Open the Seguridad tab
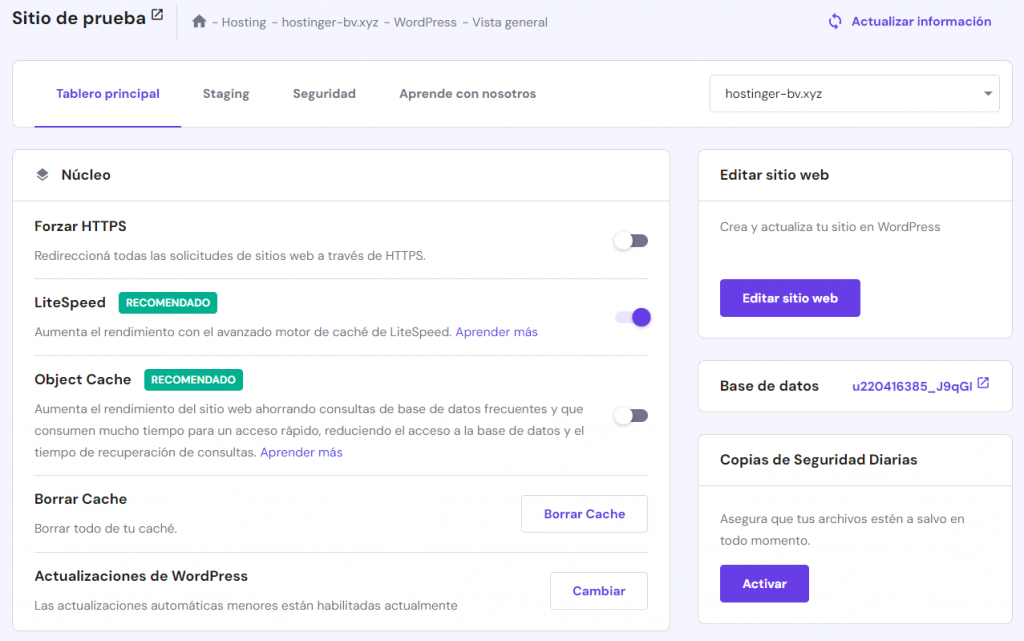Image resolution: width=1024 pixels, height=641 pixels. 324,93
